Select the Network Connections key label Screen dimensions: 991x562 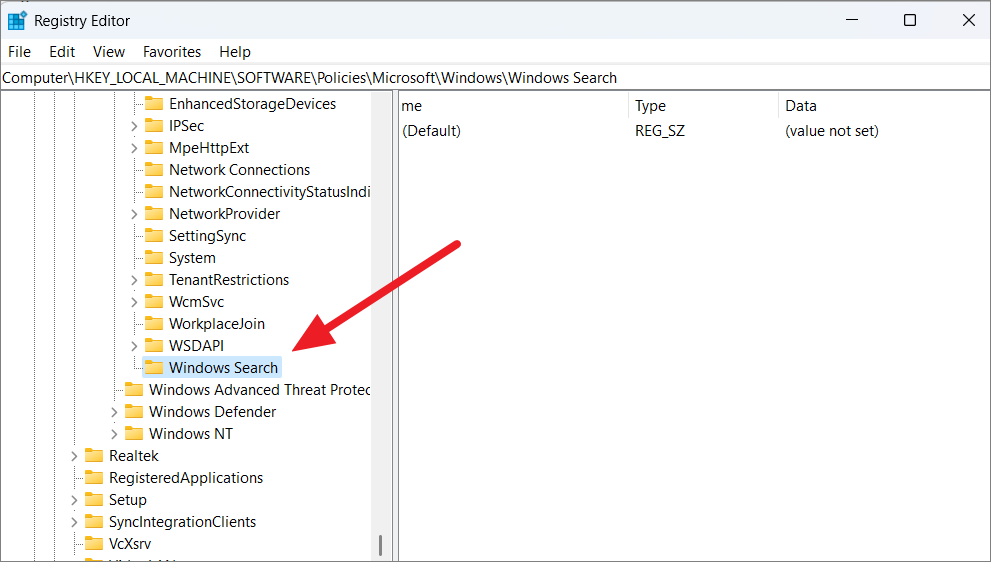coord(240,170)
